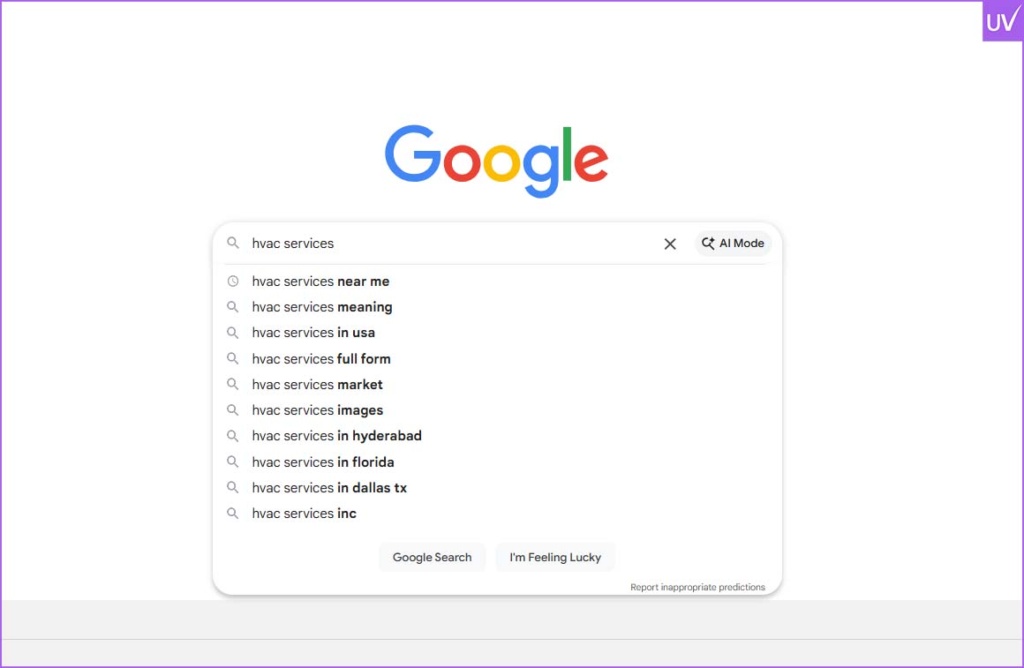Click the clock history icon beside 'near me'
This screenshot has height=668, width=1024.
coord(233,281)
